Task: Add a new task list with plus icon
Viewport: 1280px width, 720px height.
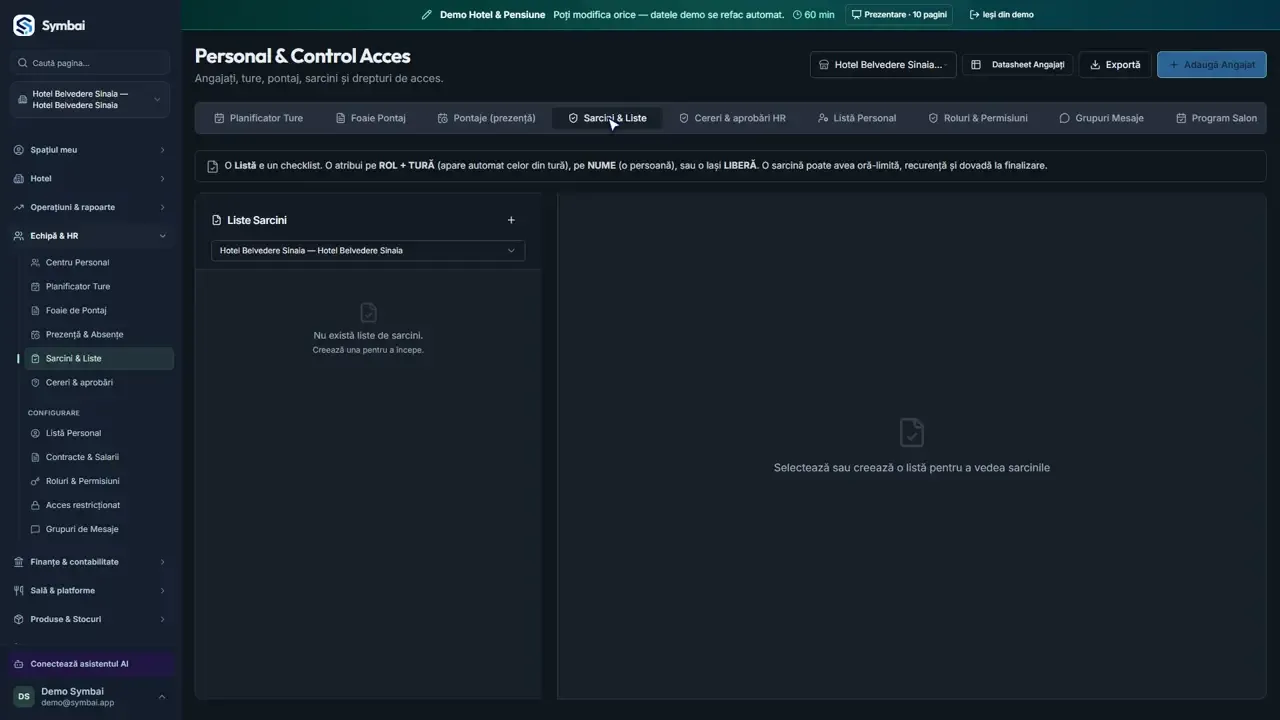Action: [x=511, y=220]
